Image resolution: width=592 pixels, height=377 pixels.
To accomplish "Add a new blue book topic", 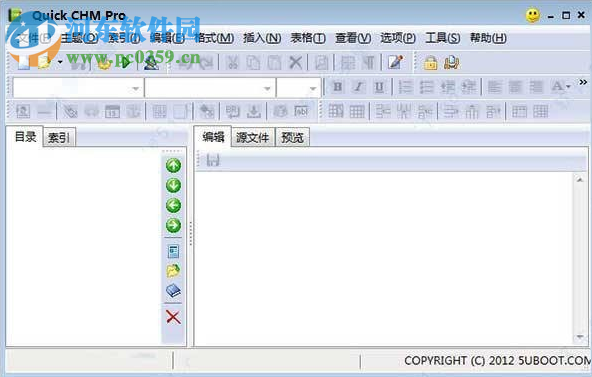I will 173,290.
